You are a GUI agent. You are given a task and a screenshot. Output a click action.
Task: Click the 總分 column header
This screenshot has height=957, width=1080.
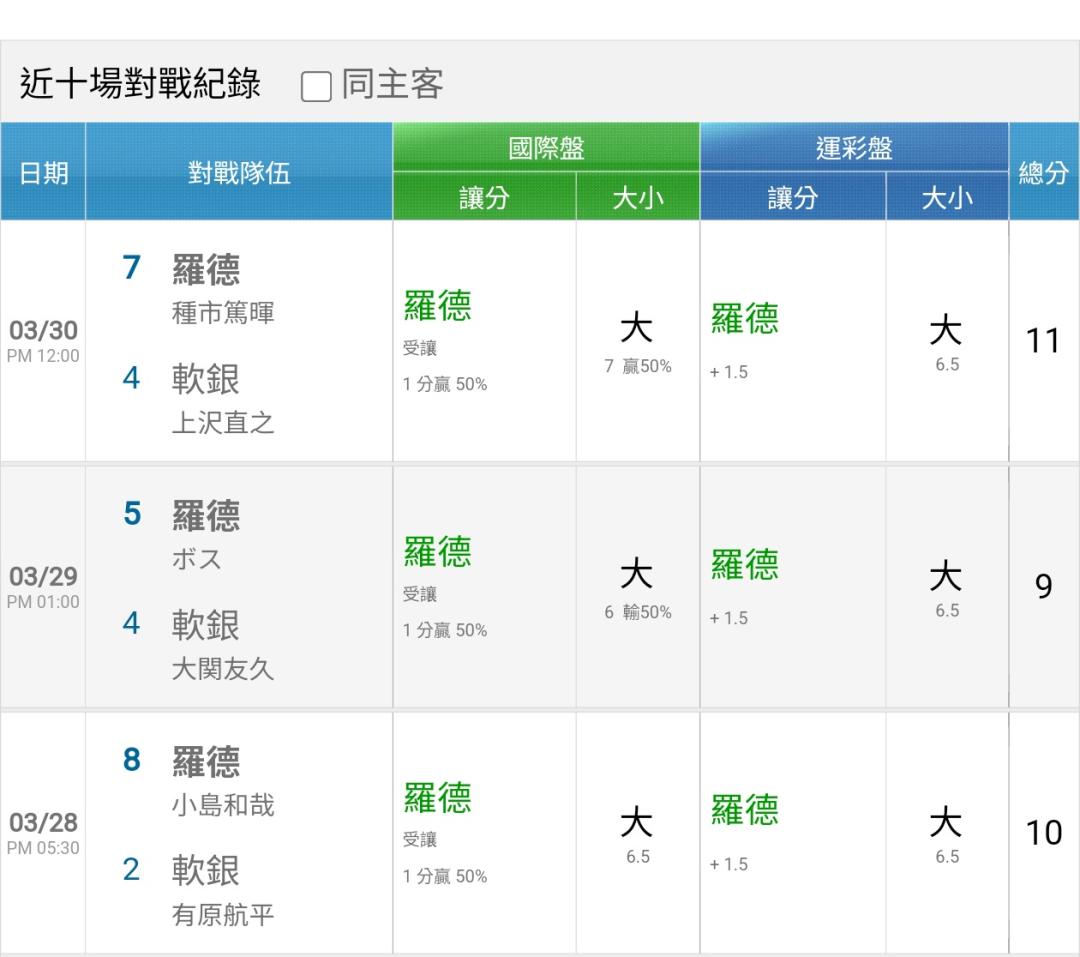coord(1043,172)
